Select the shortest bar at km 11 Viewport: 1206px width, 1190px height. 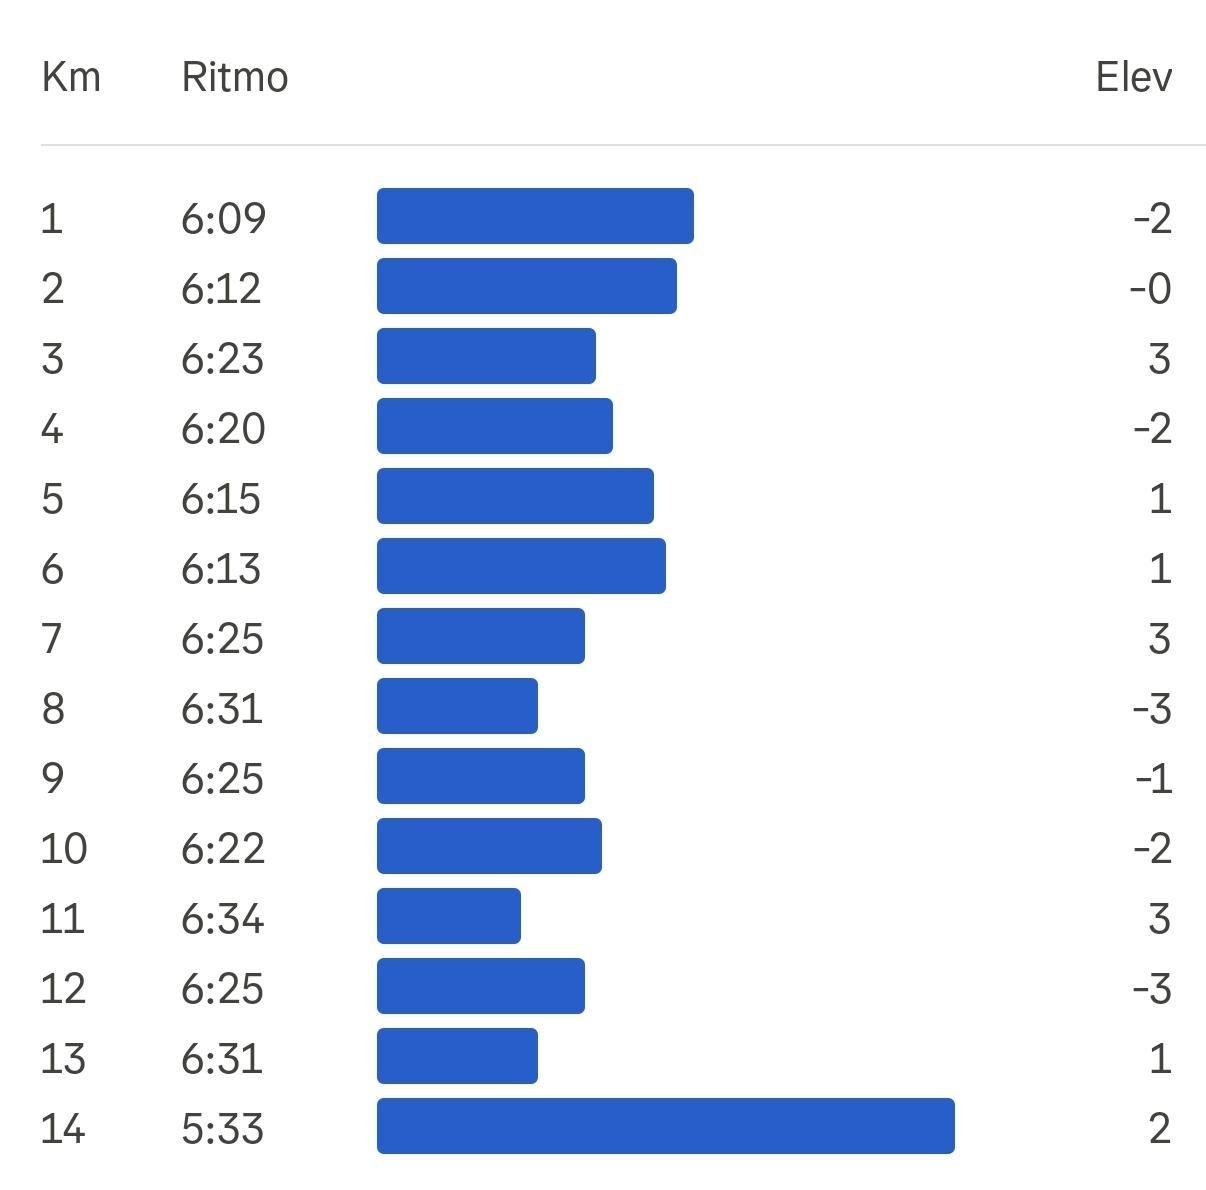click(x=449, y=916)
